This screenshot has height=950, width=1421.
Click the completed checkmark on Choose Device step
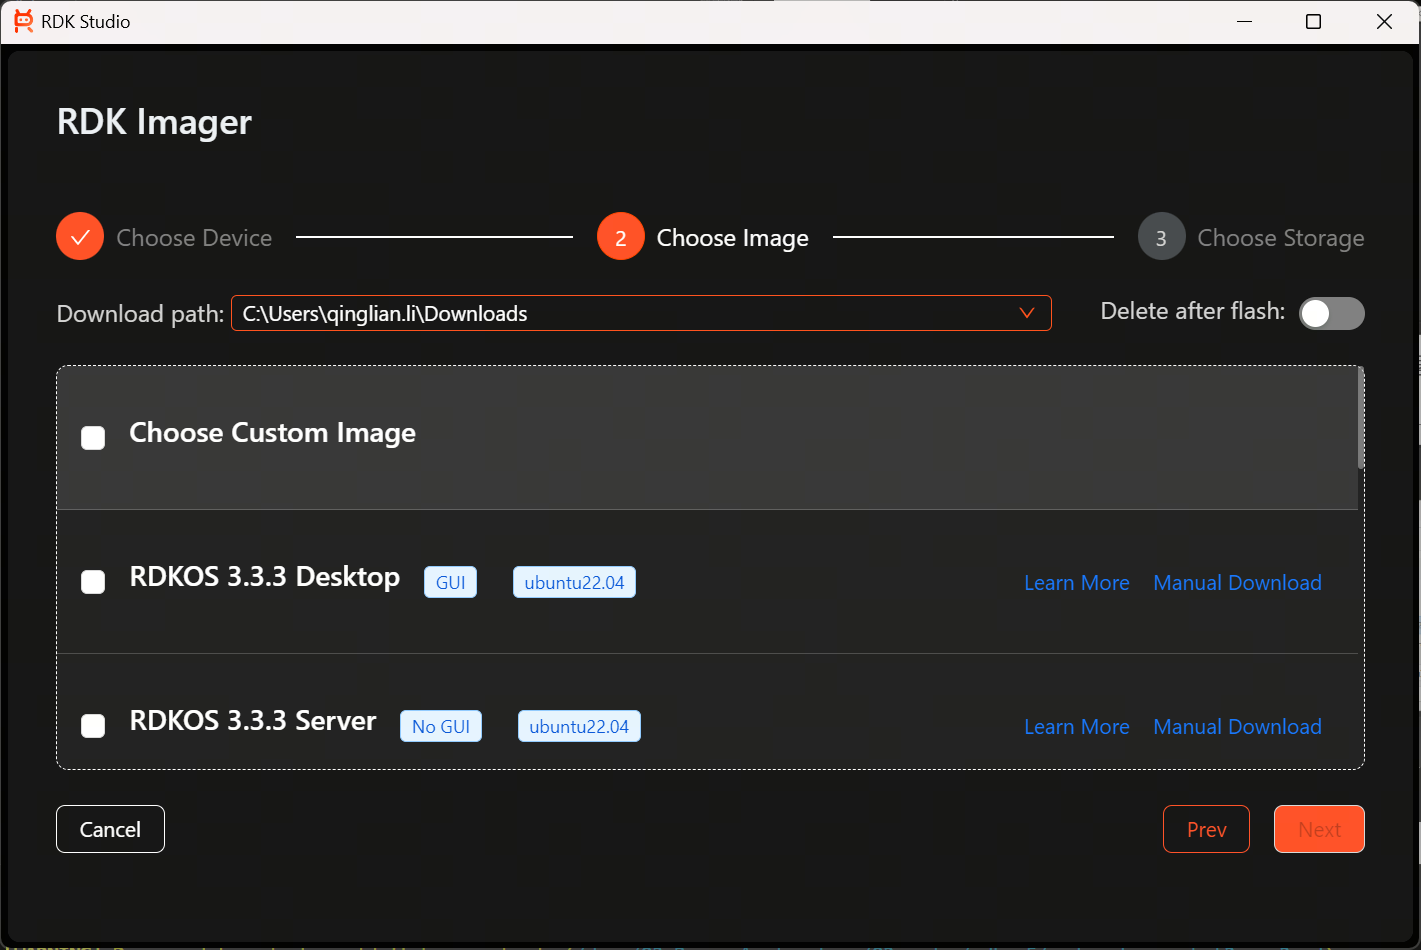(79, 236)
